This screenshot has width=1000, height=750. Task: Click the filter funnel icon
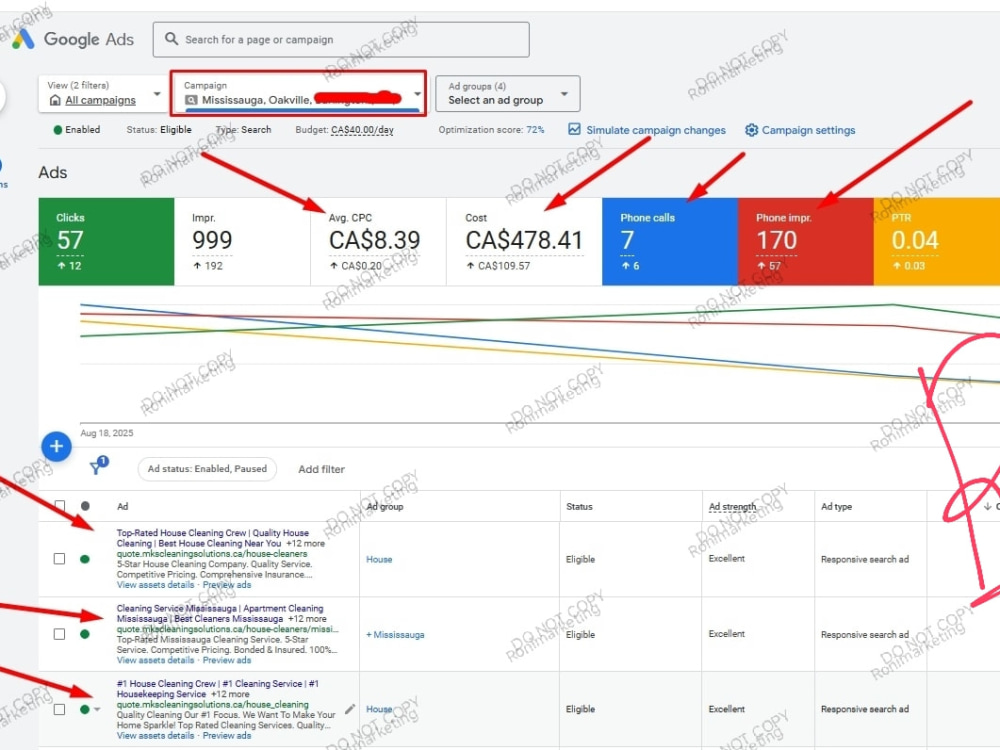tap(98, 467)
